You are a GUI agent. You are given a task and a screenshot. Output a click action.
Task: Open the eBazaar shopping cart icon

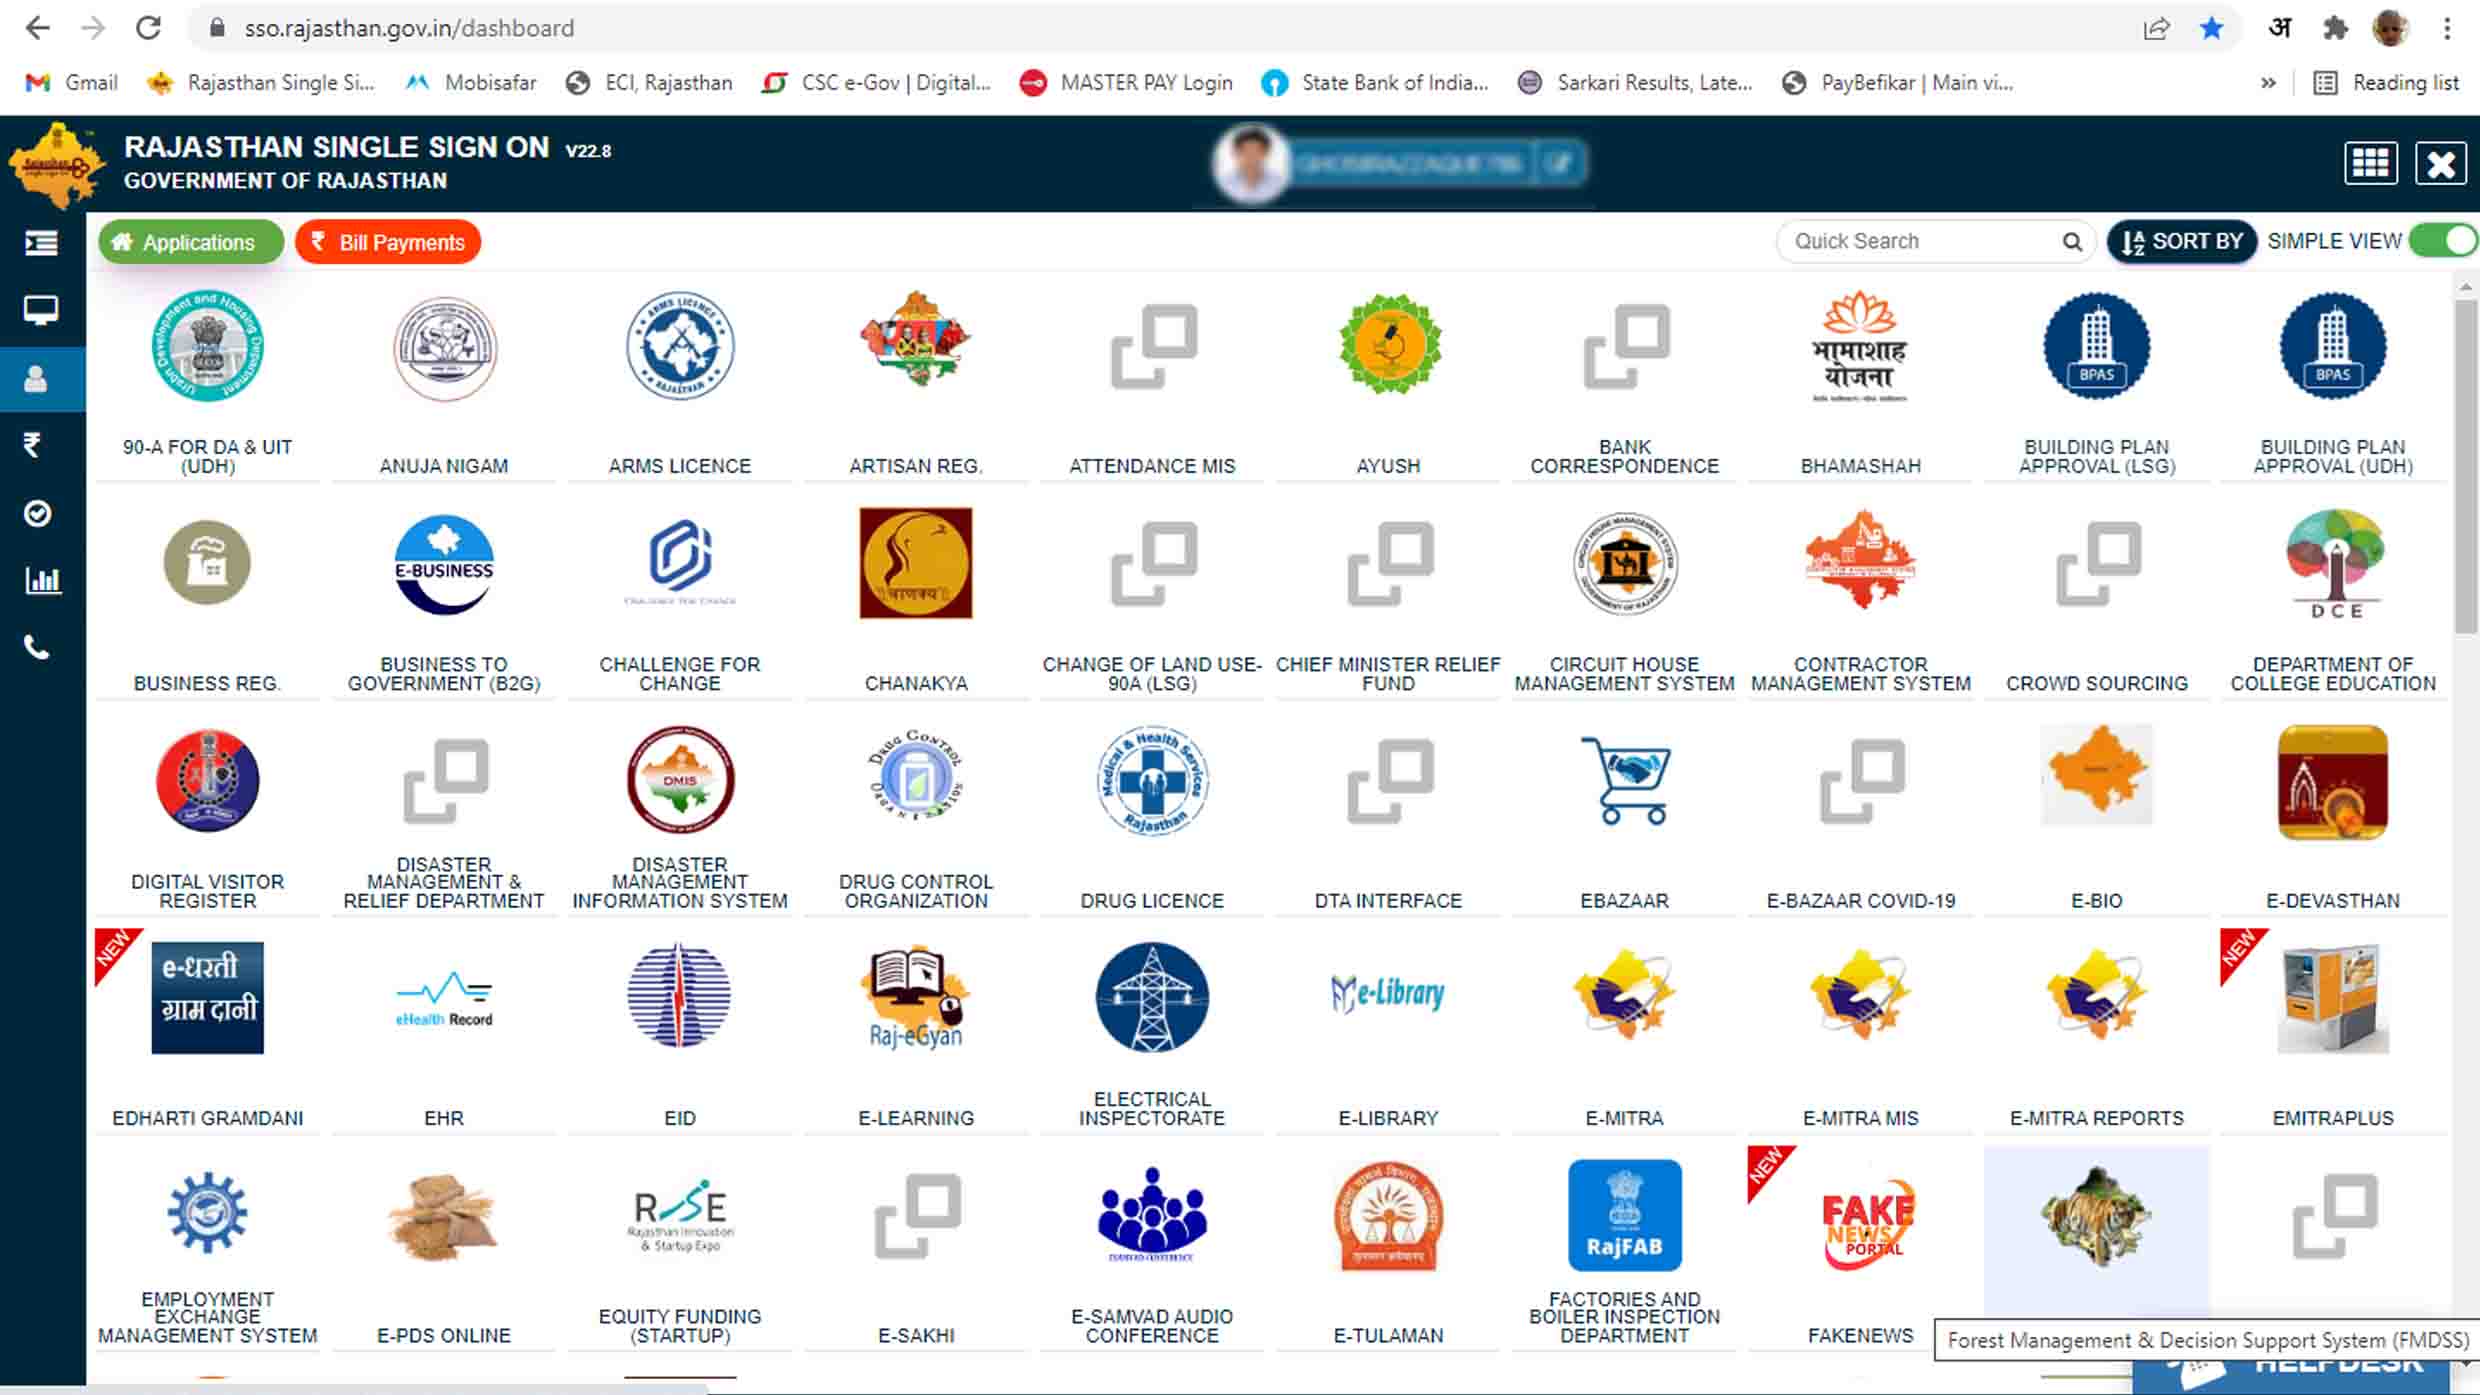click(1626, 780)
